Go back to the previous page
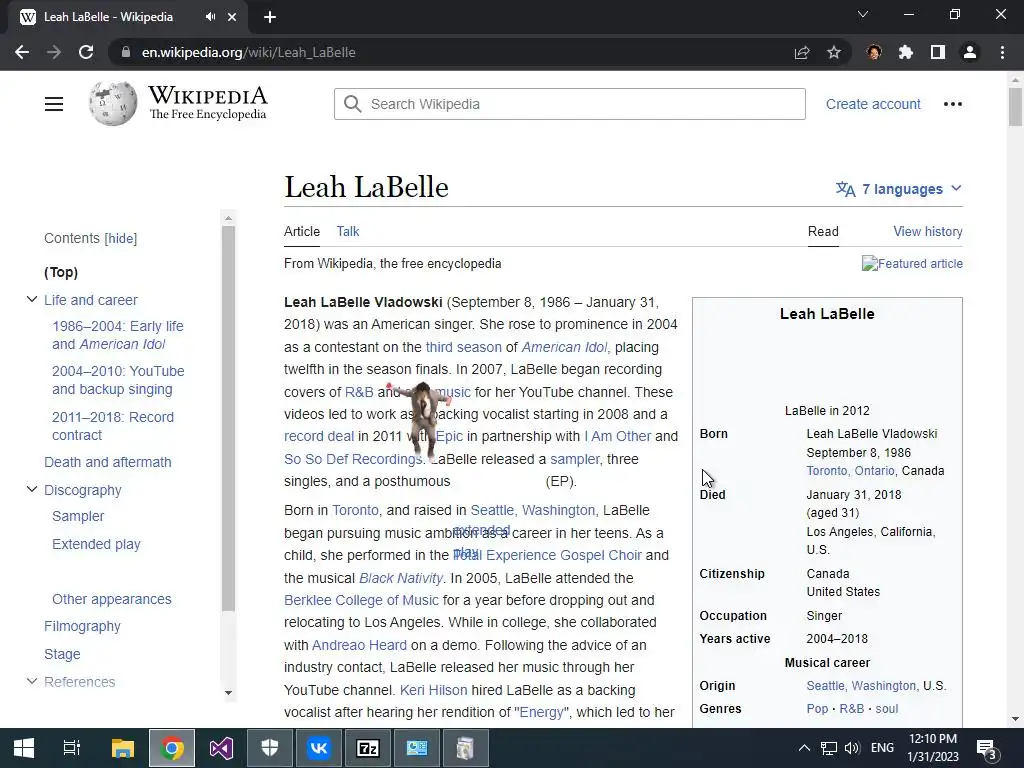1024x768 pixels. point(22,52)
